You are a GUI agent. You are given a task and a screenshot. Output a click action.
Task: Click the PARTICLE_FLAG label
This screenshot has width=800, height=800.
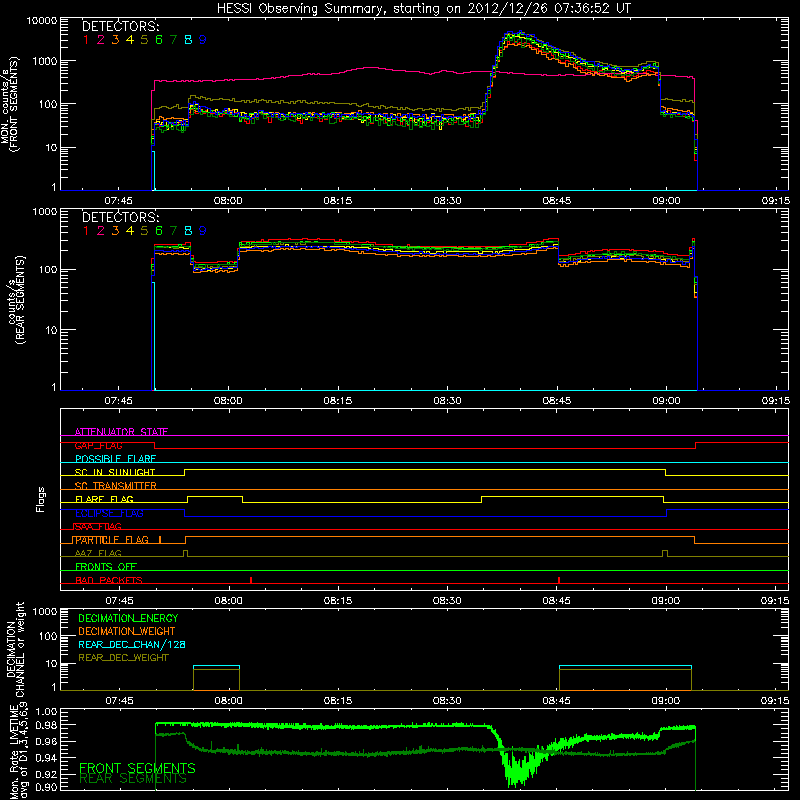(112, 540)
